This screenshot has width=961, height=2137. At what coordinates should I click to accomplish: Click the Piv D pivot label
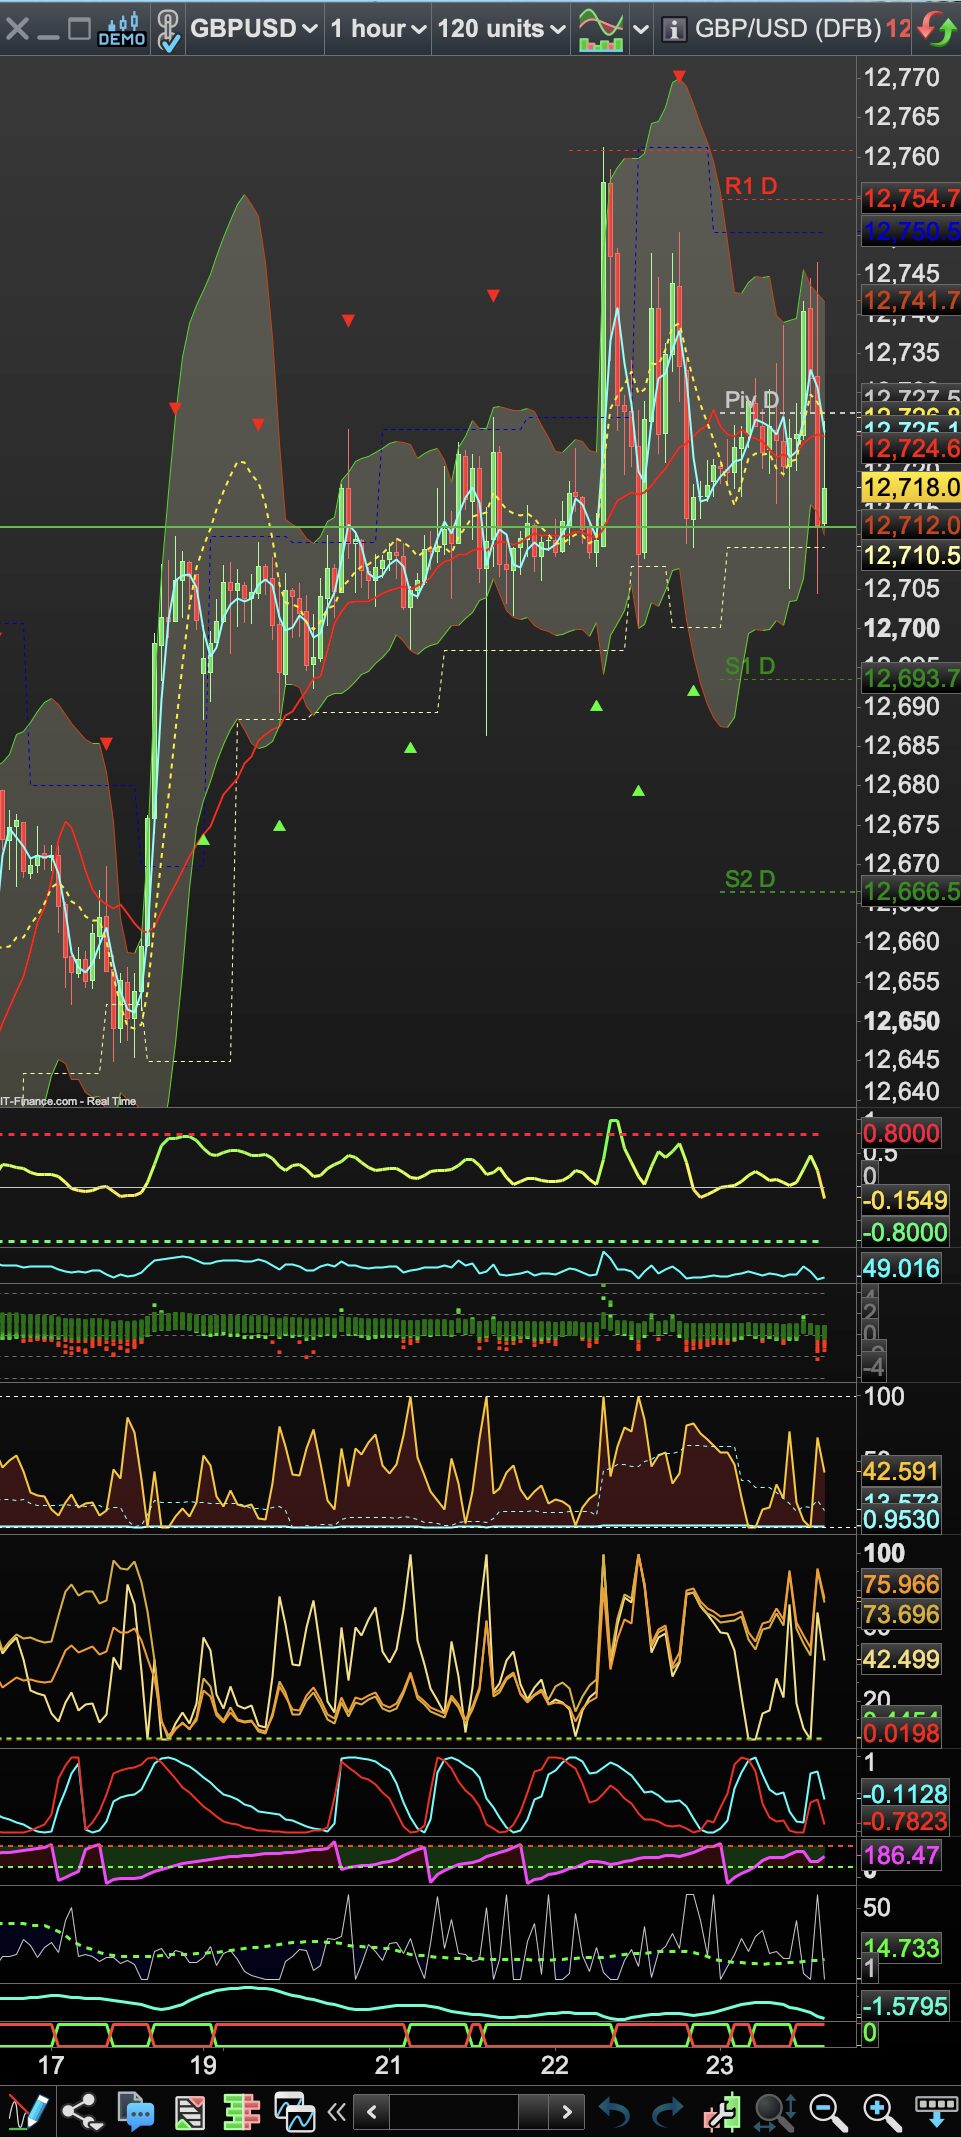pos(751,400)
